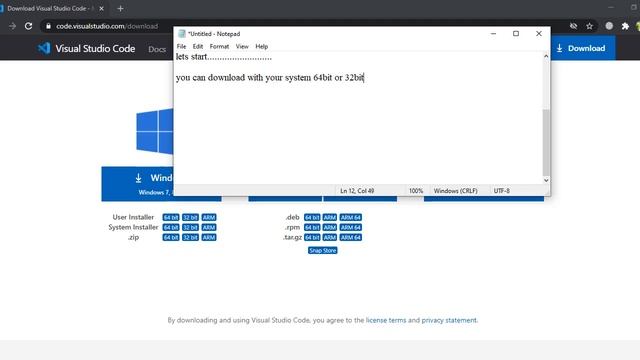The height and width of the screenshot is (360, 640).
Task: Open the Notepad Format menu
Action: tap(219, 47)
